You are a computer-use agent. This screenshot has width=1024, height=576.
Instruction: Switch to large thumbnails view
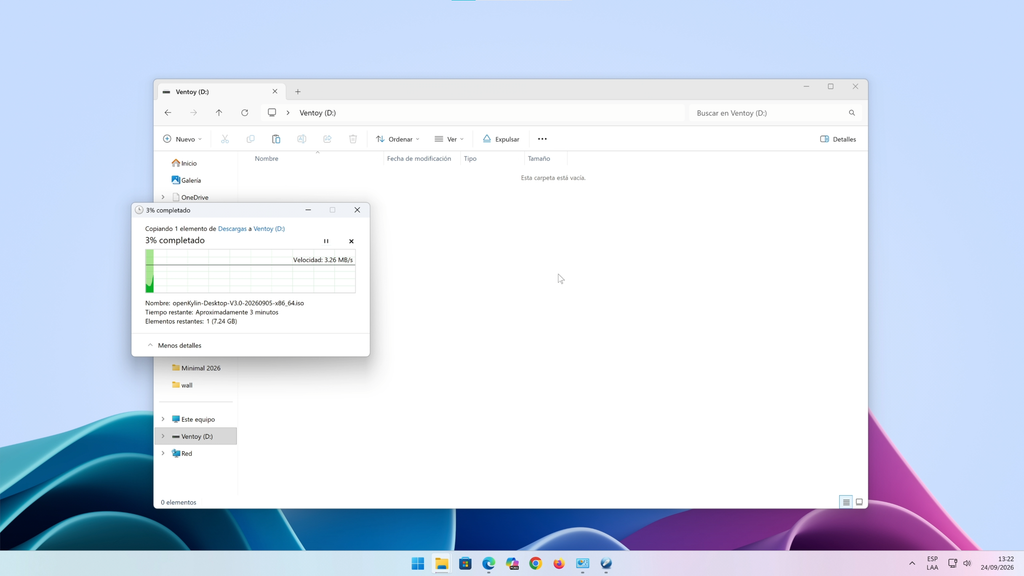(859, 502)
